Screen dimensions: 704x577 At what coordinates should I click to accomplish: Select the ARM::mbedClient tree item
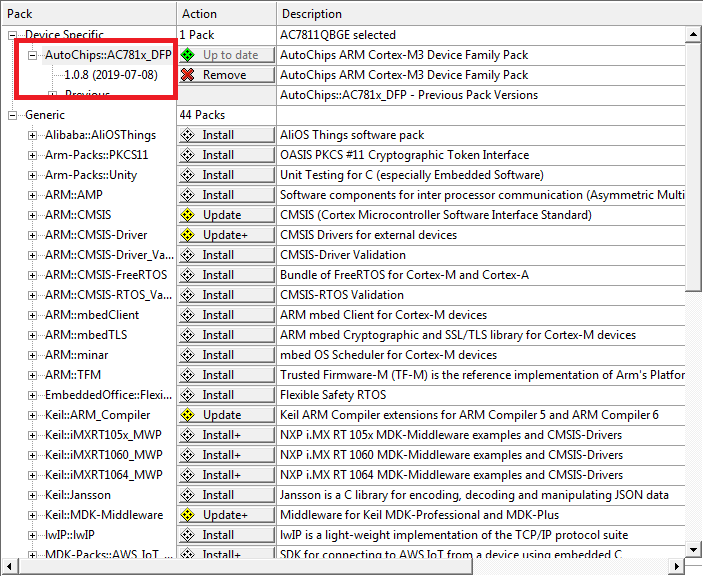point(92,315)
